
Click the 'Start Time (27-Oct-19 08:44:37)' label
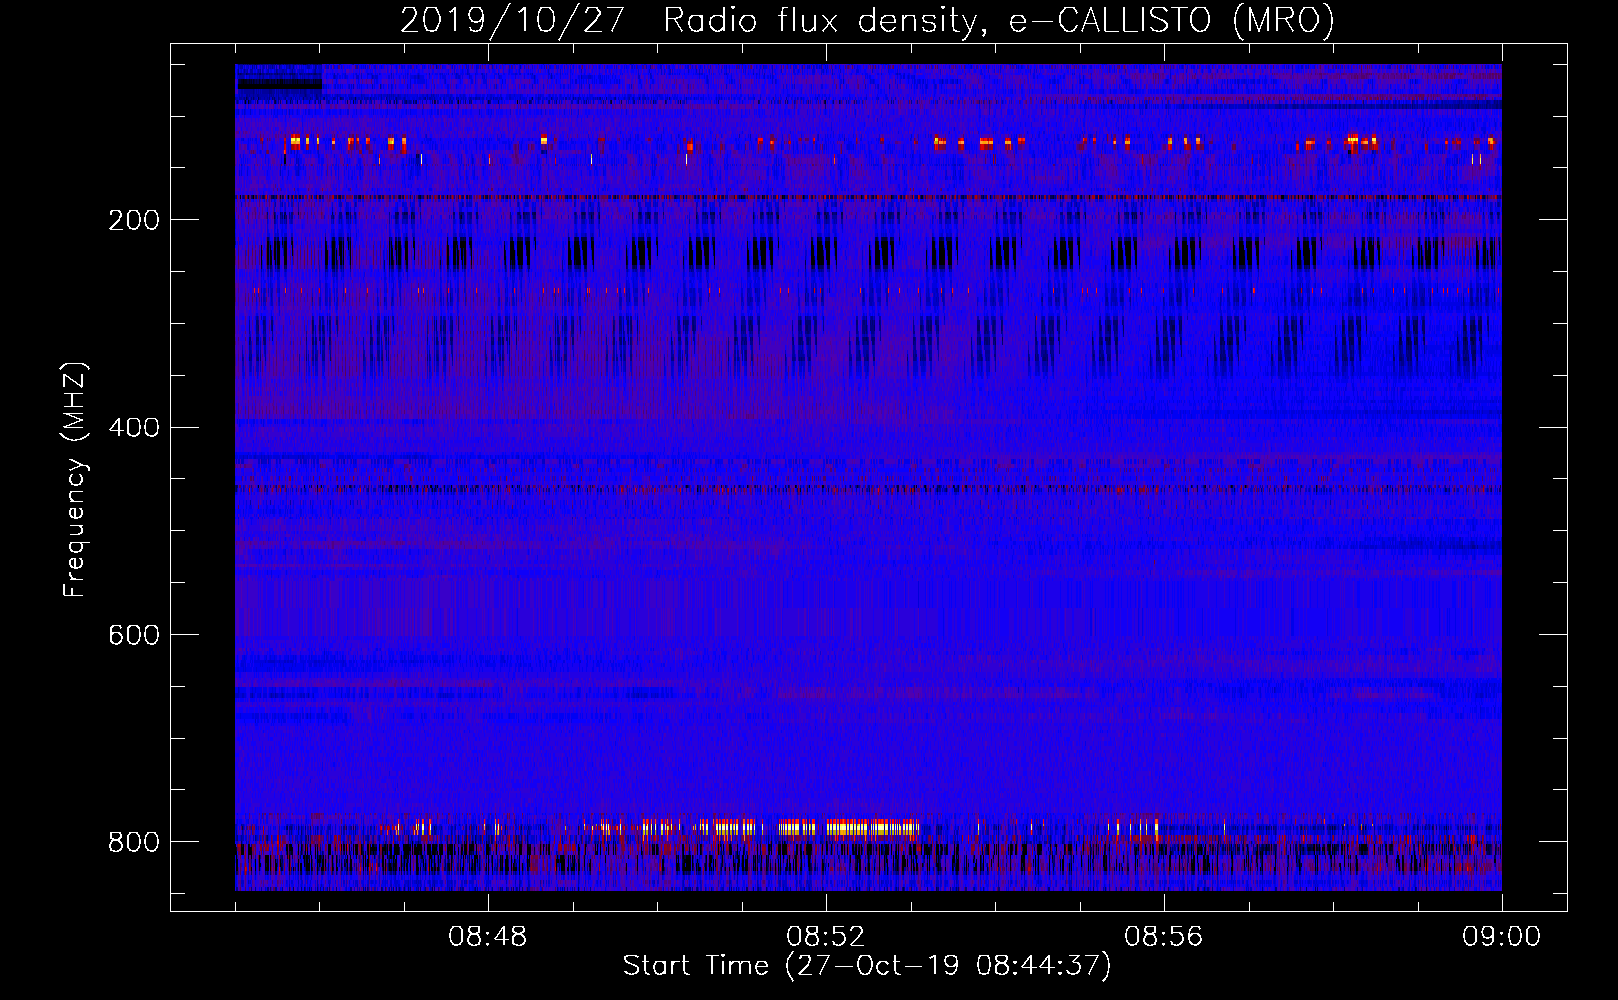(867, 966)
